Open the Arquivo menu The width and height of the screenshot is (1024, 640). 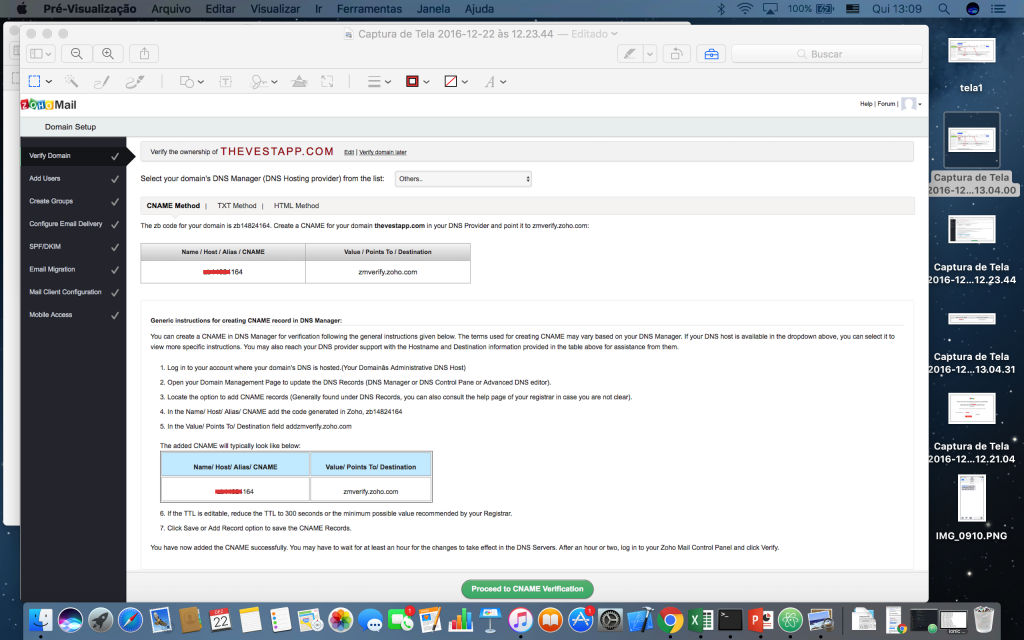[171, 8]
